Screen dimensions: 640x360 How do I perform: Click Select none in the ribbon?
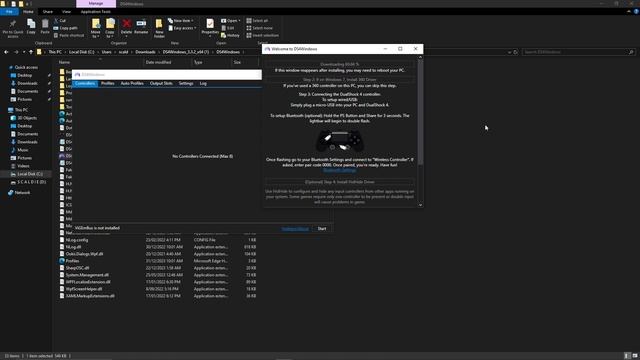pos(259,28)
